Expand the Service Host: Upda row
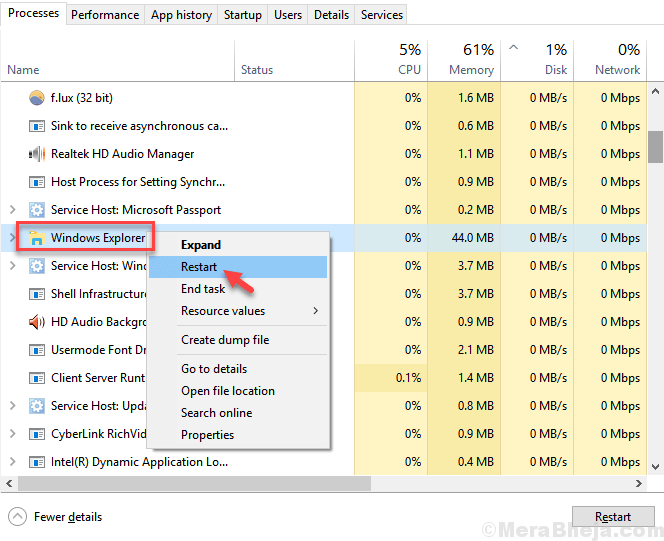The image size is (664, 541). pos(13,406)
